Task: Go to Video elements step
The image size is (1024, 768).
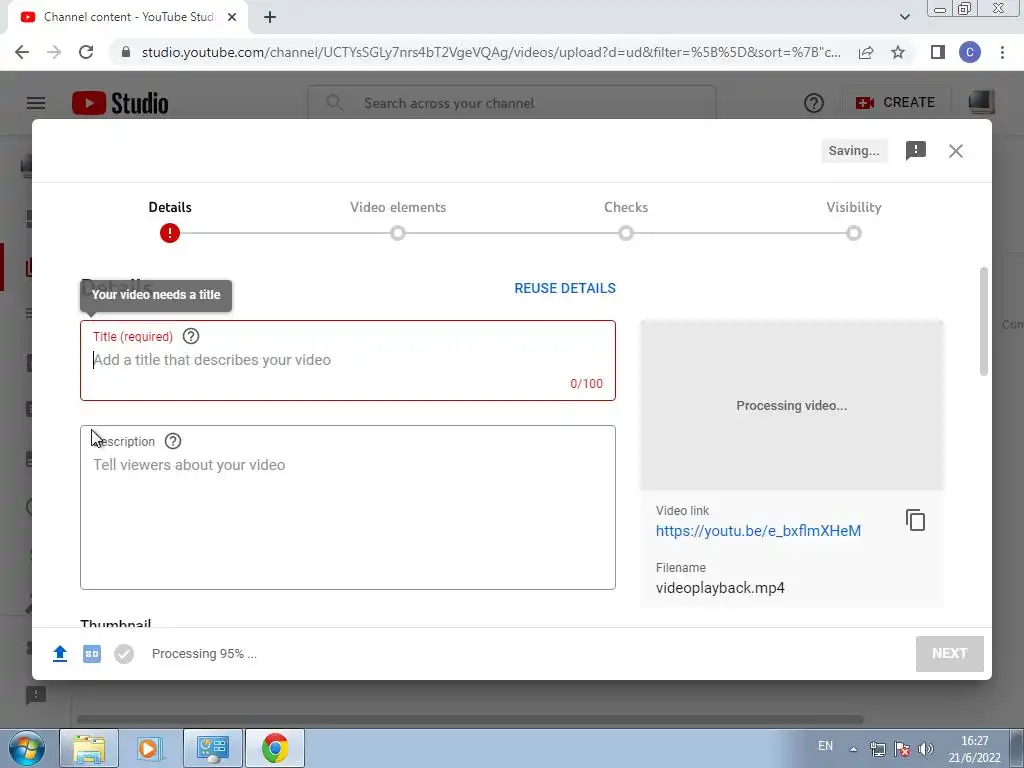Action: click(398, 220)
